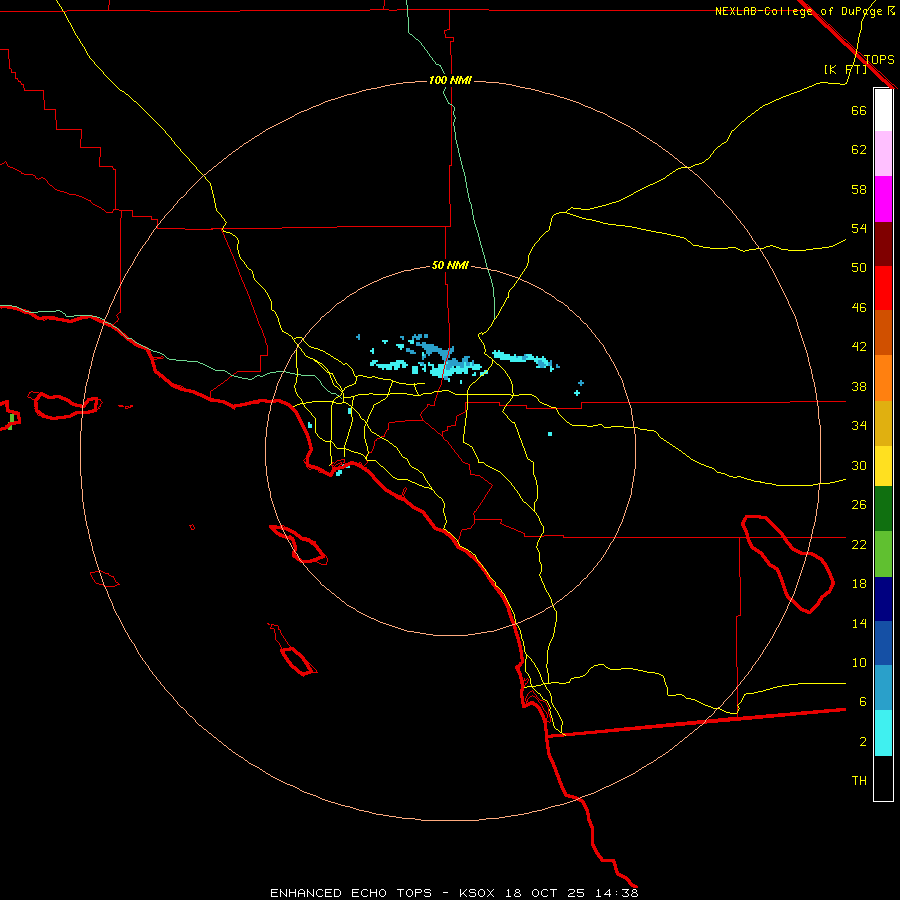Click the light pink 62 kft swatch
900x900 pixels.
883,154
